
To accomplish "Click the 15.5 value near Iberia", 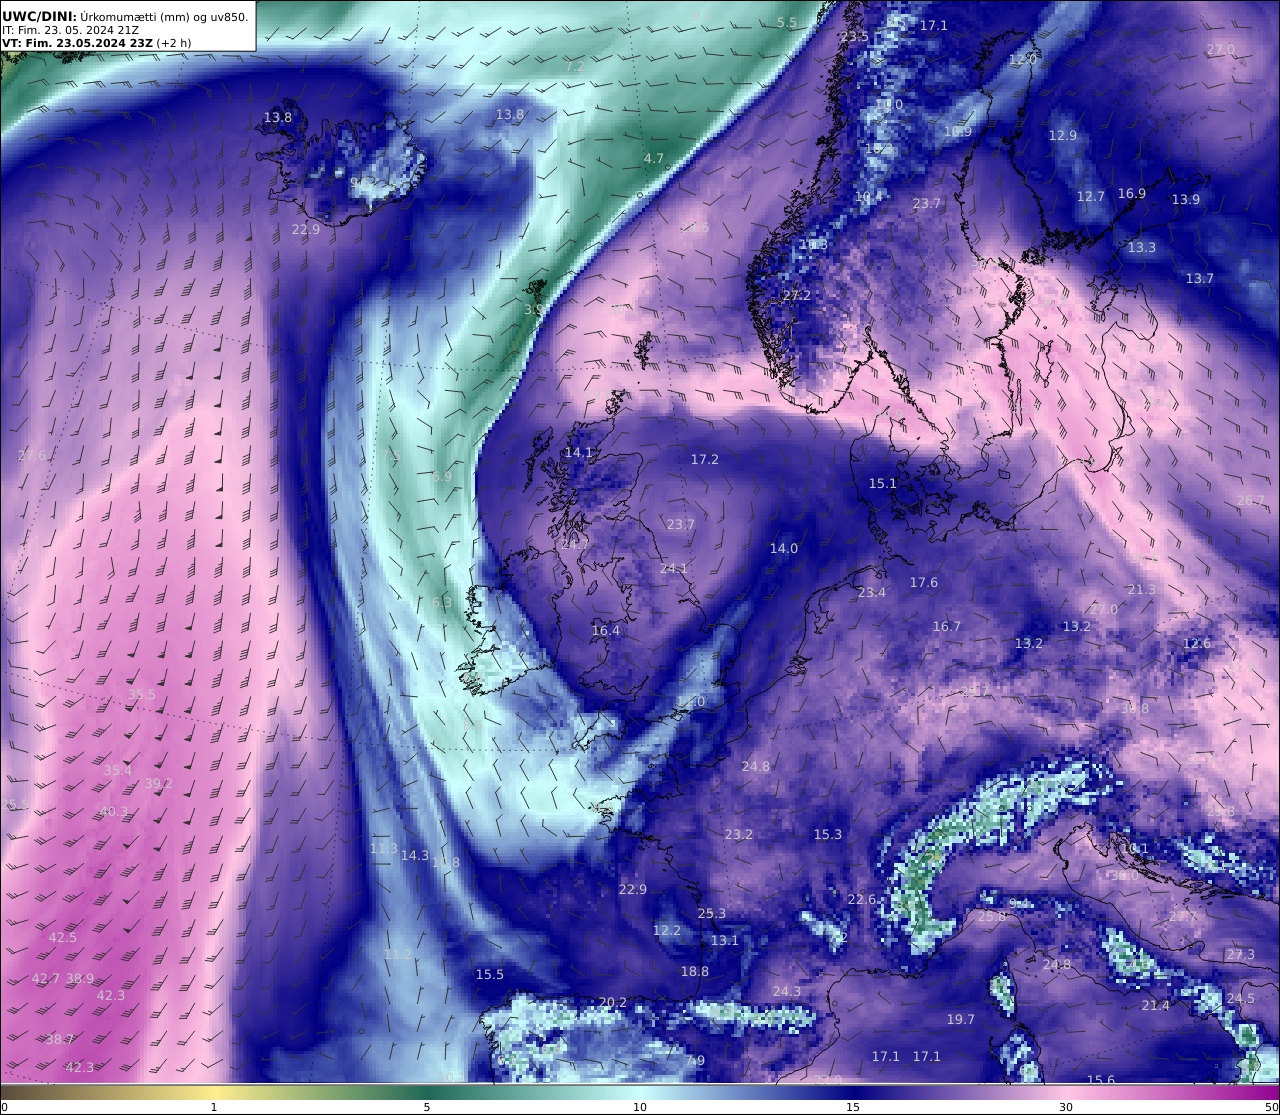I will 490,975.
